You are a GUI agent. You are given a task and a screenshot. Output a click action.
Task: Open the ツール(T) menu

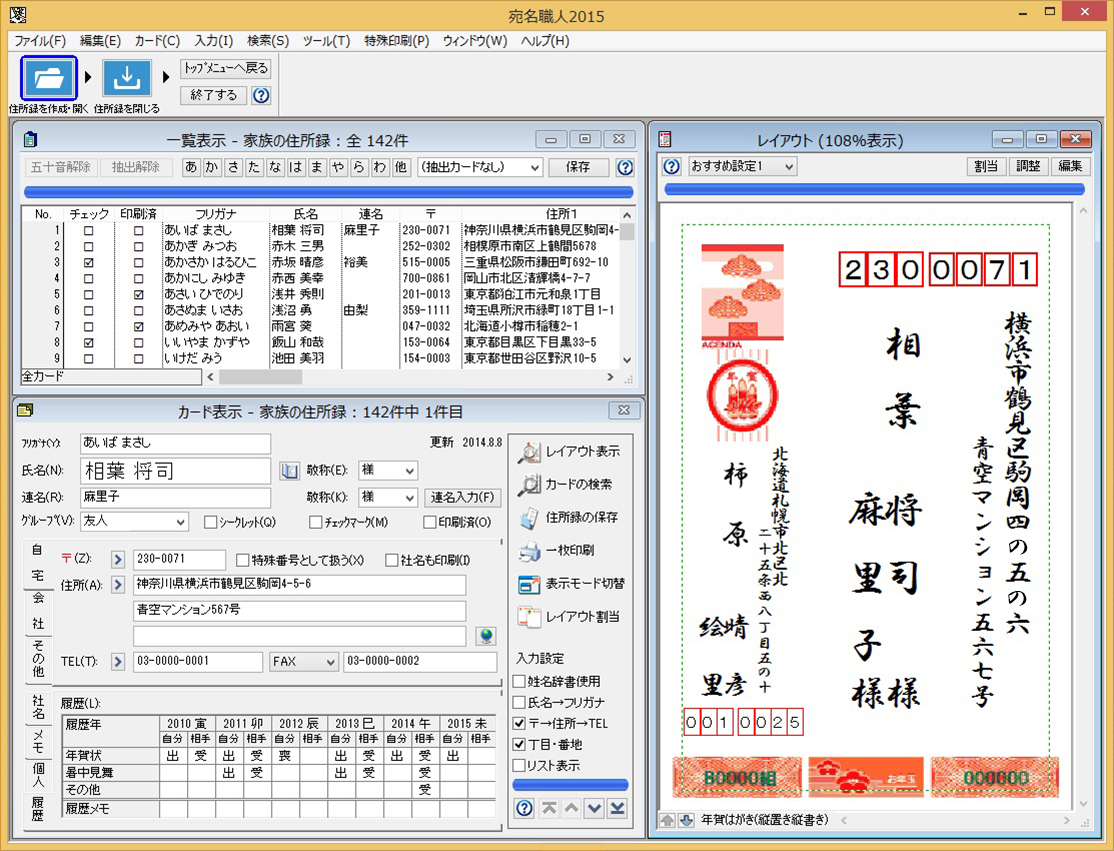[x=326, y=40]
